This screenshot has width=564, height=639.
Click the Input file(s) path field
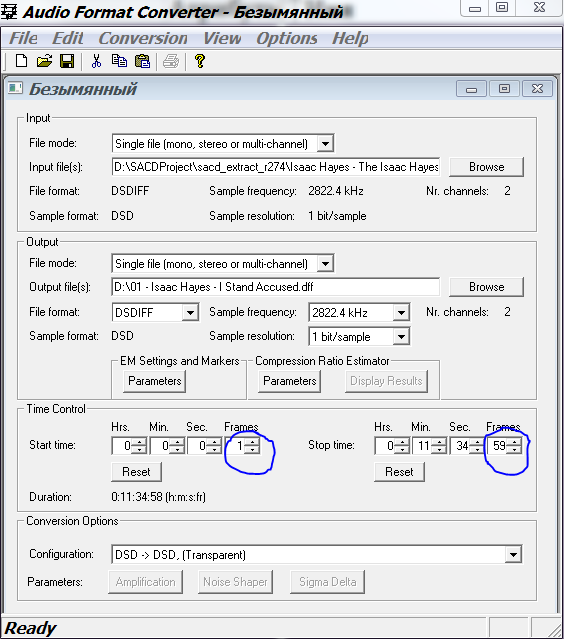tap(276, 167)
